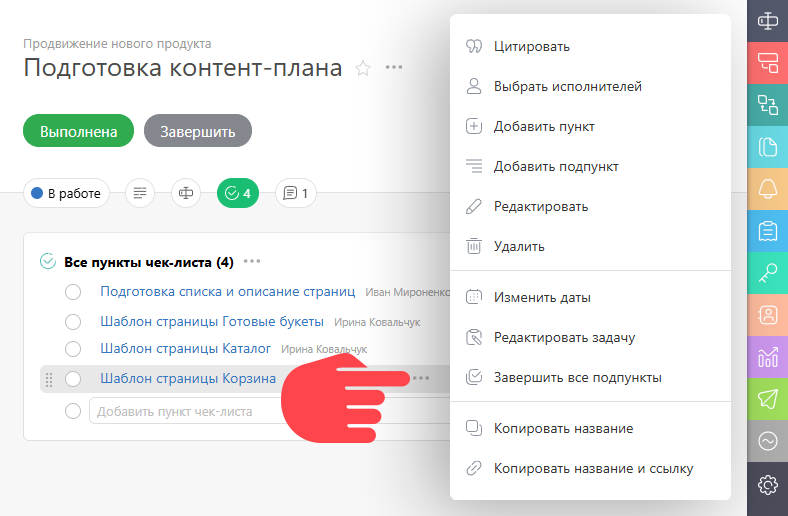Open three-dot menu of Все пункты чек-листа

tap(252, 261)
